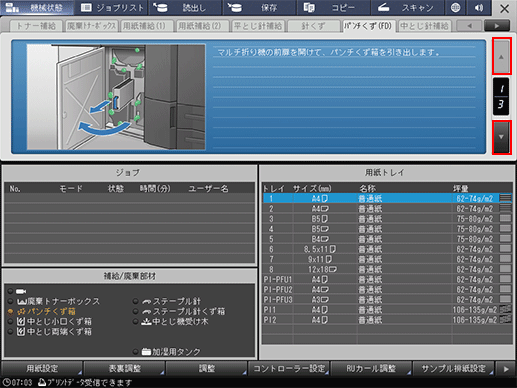Select tray 8 12x18 row
The width and height of the screenshot is (517, 388).
(387, 269)
